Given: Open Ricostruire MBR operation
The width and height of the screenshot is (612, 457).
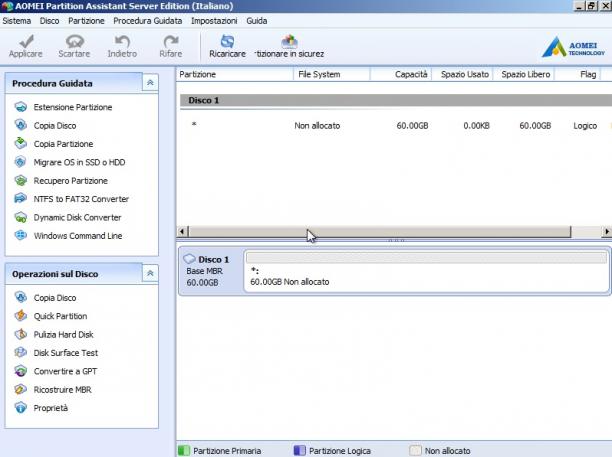Looking at the screenshot, I should tap(62, 389).
